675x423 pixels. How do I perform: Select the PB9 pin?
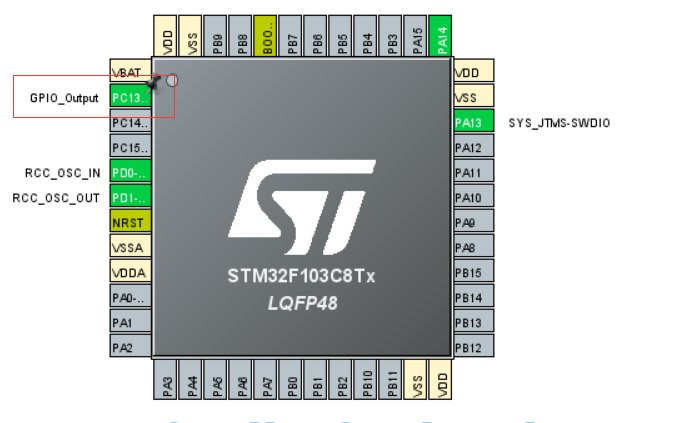click(x=215, y=36)
